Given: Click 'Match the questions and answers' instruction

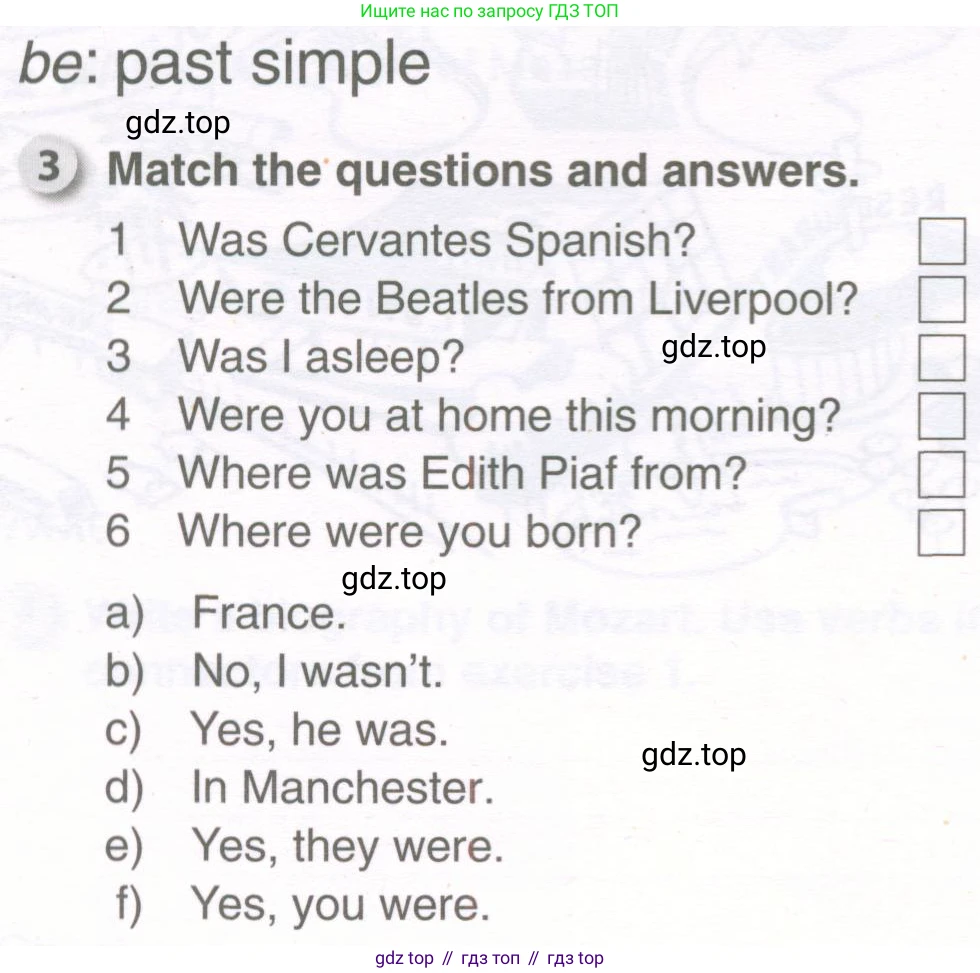Looking at the screenshot, I should [484, 170].
